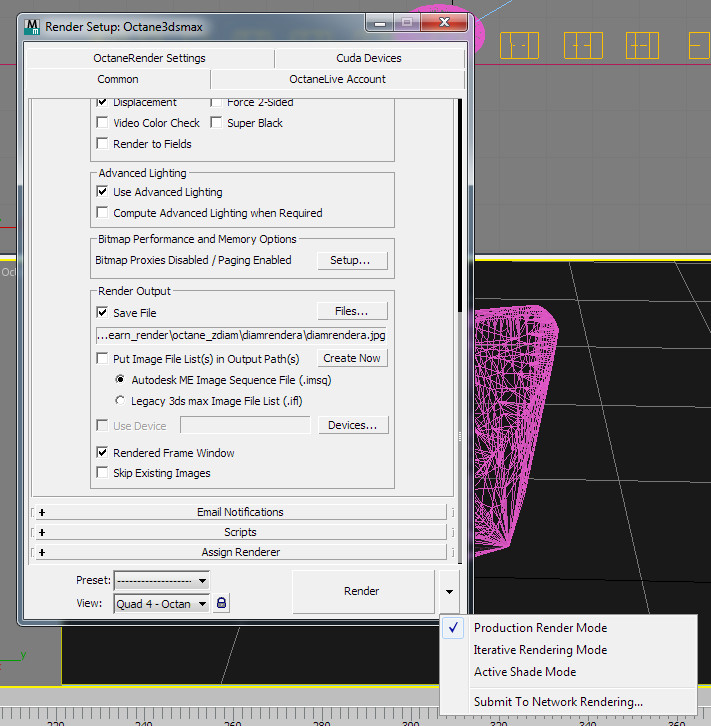
Task: Open the Common tab
Action: point(118,79)
